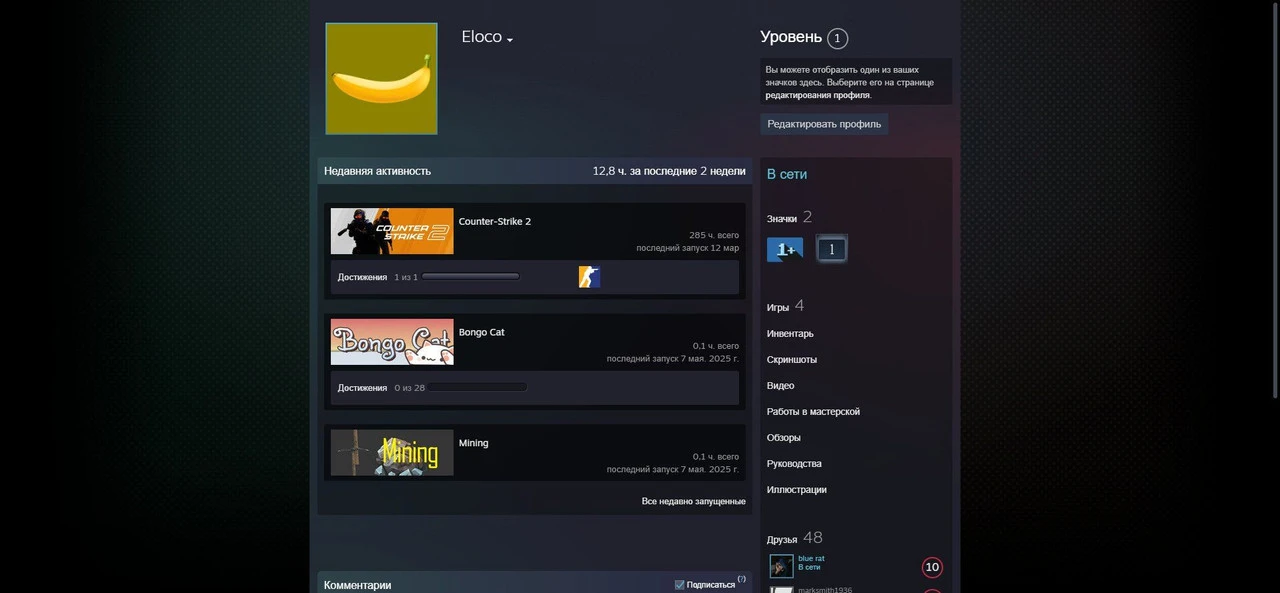Open the Скриншоты section

pyautogui.click(x=792, y=359)
